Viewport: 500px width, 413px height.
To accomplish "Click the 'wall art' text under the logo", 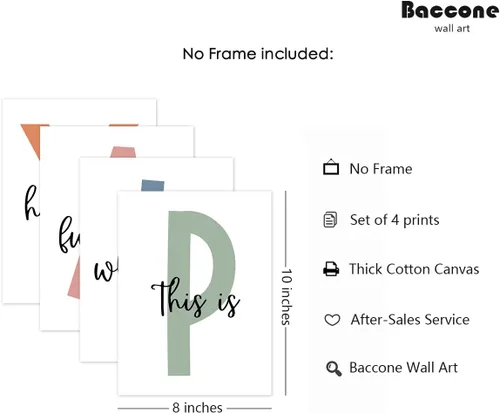I will pyautogui.click(x=452, y=28).
